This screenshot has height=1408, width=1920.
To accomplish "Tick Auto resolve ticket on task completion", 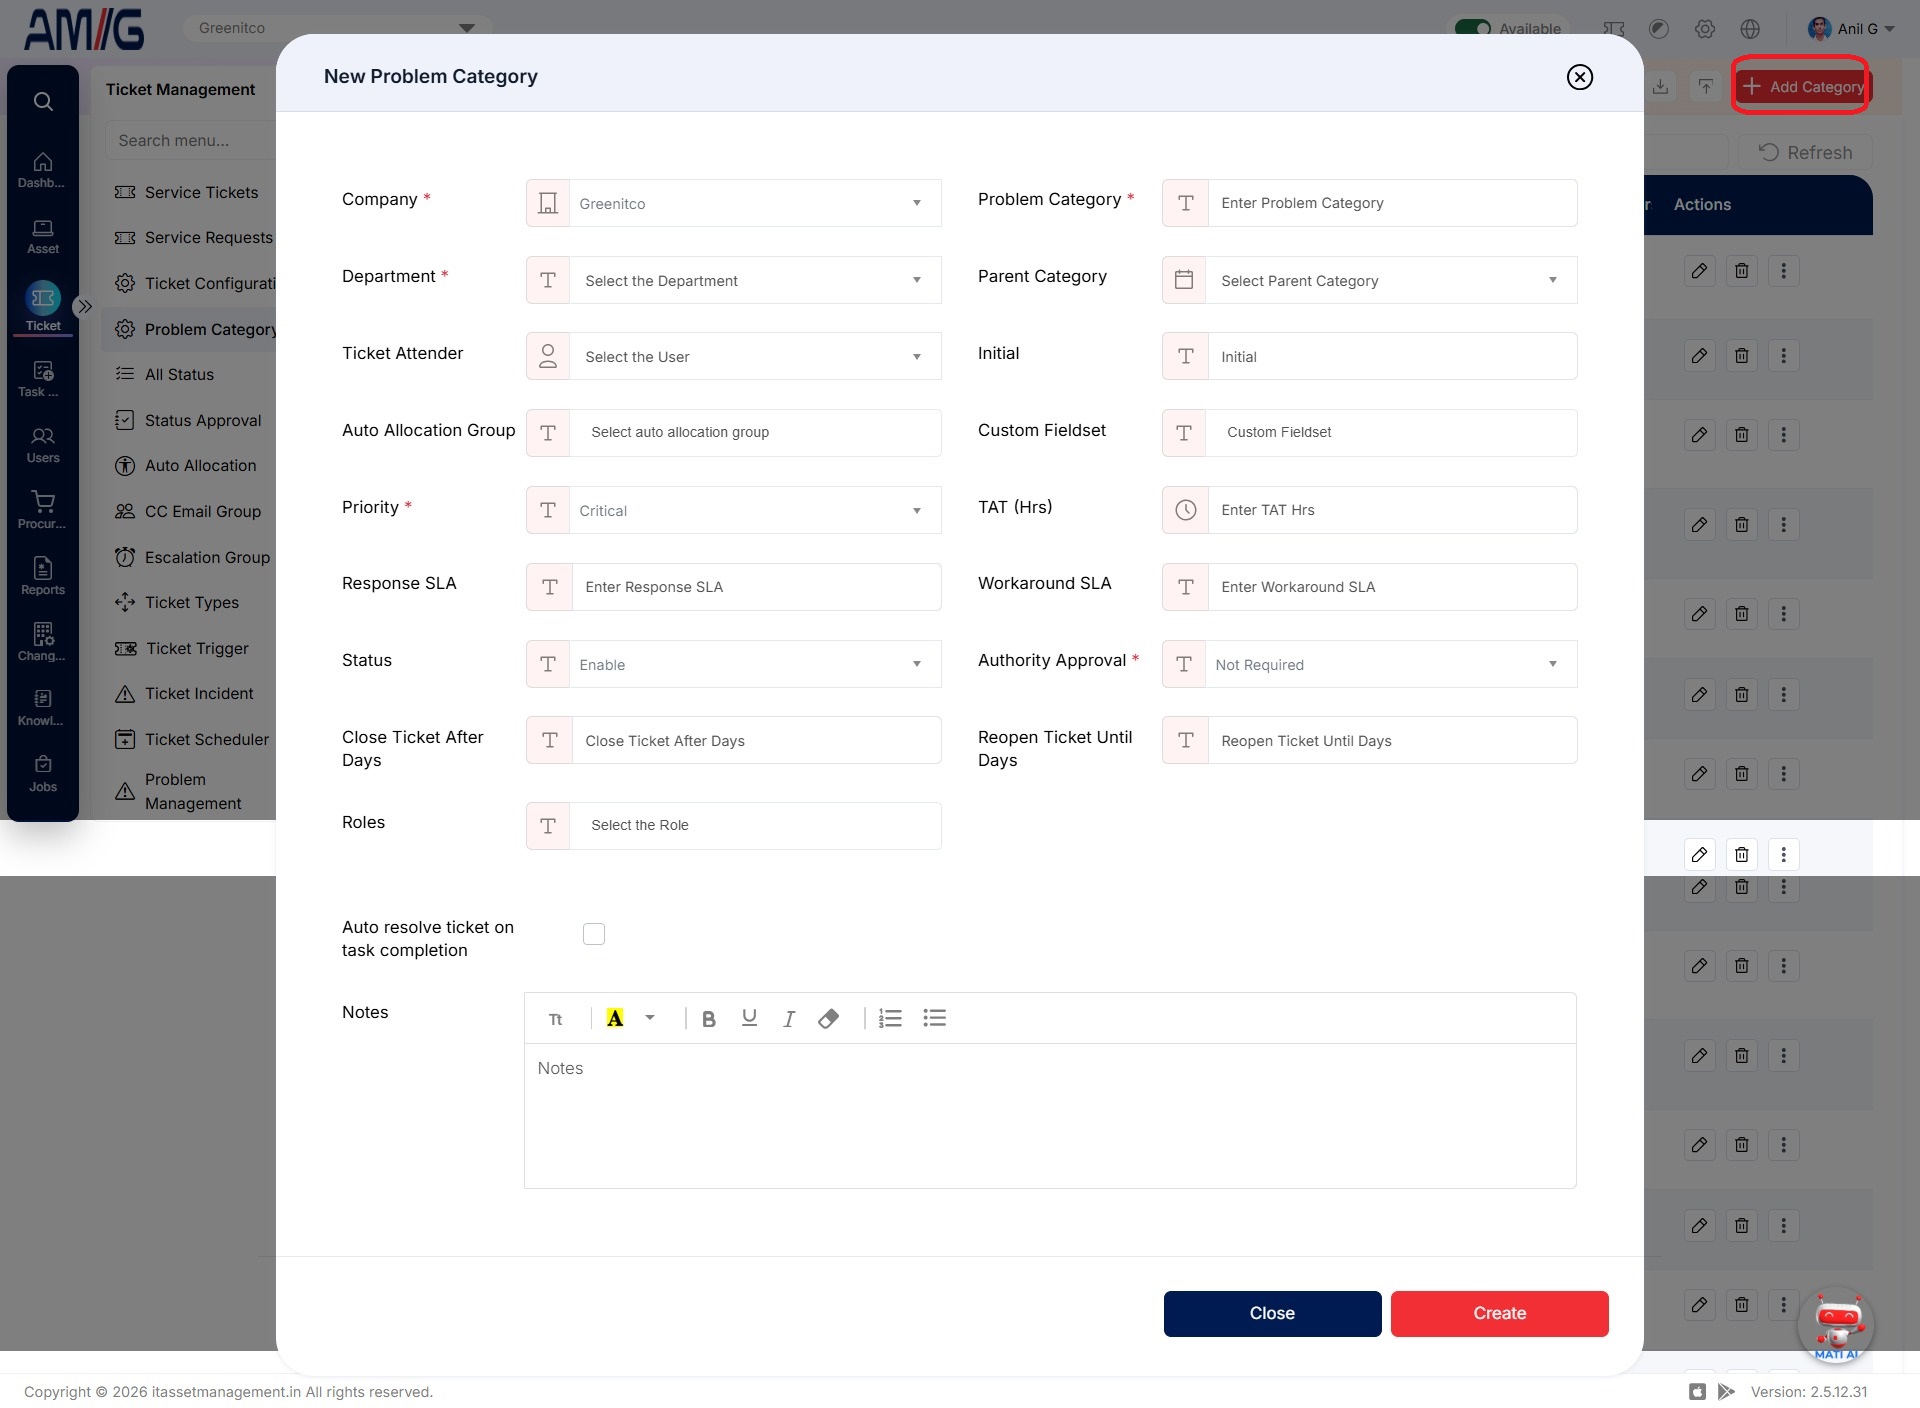I will (x=594, y=934).
